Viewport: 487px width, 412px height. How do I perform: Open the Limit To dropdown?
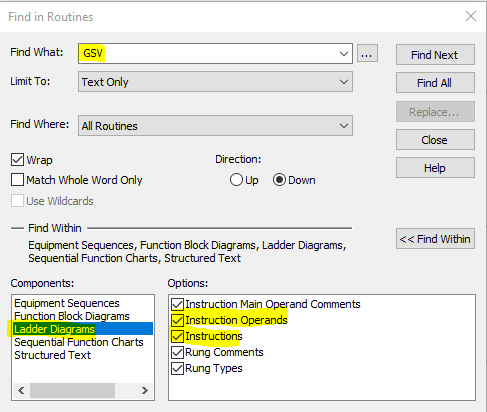tap(215, 82)
